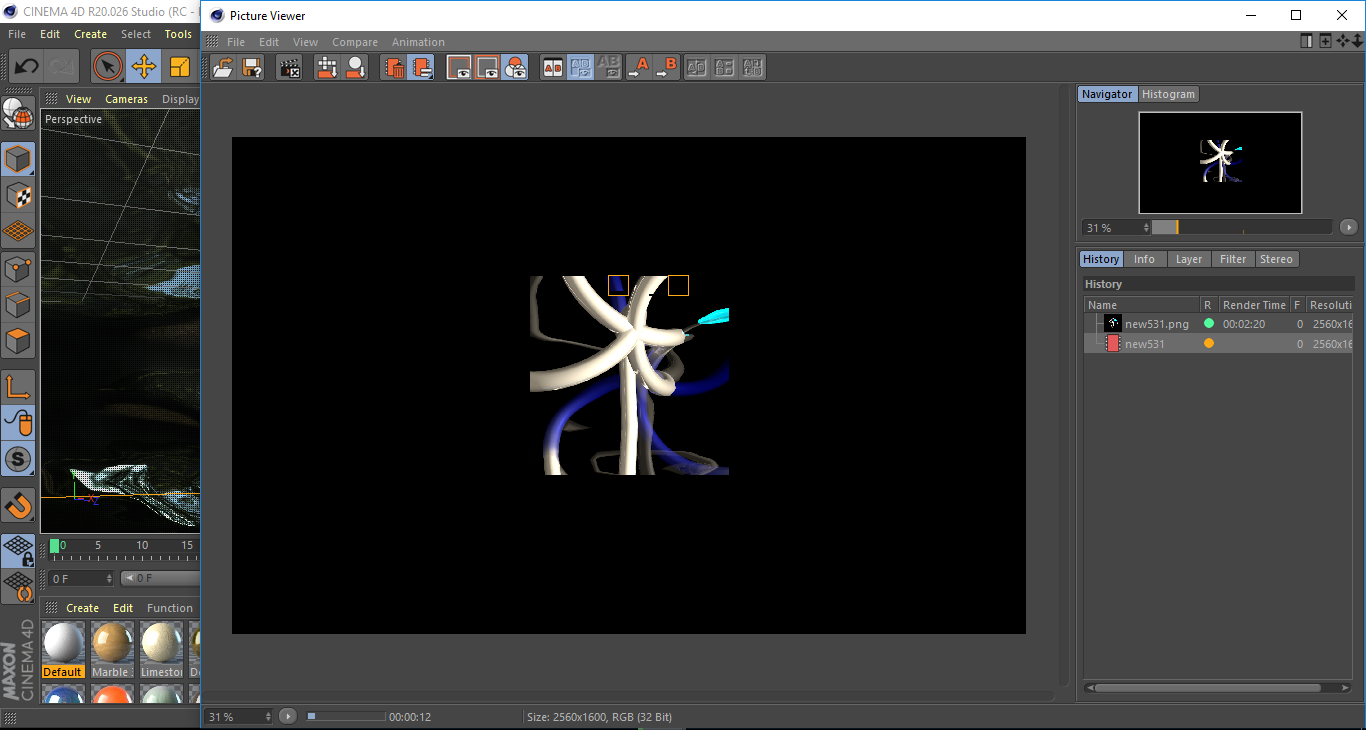Toggle Enable Snap magnet icon

18,505
